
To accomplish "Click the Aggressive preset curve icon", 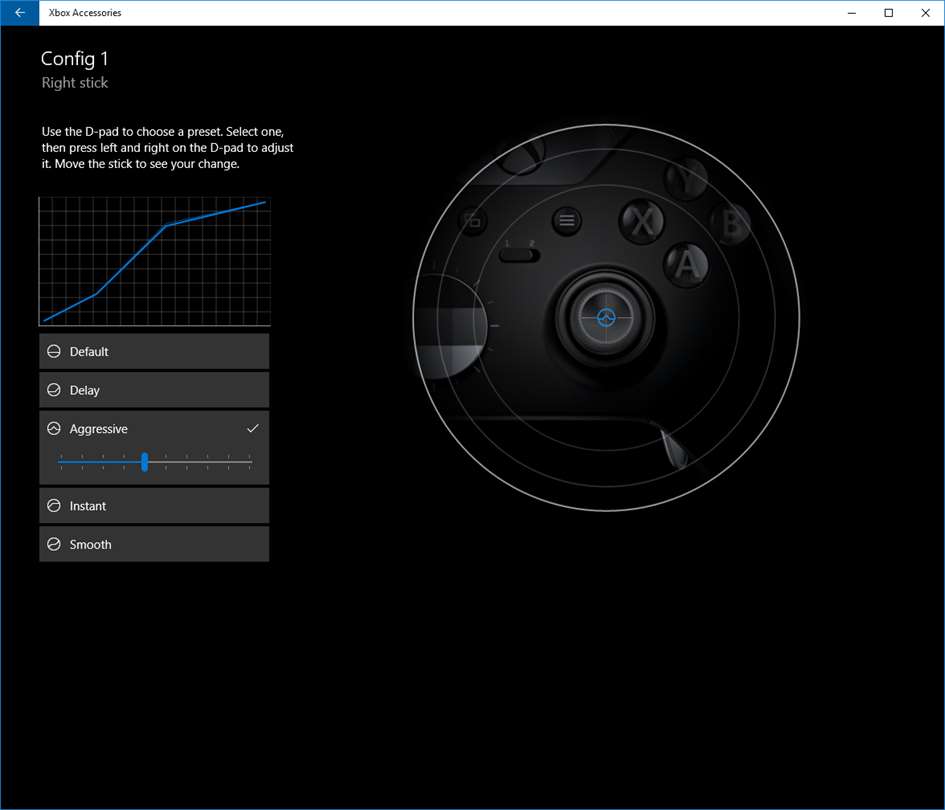I will 54,429.
